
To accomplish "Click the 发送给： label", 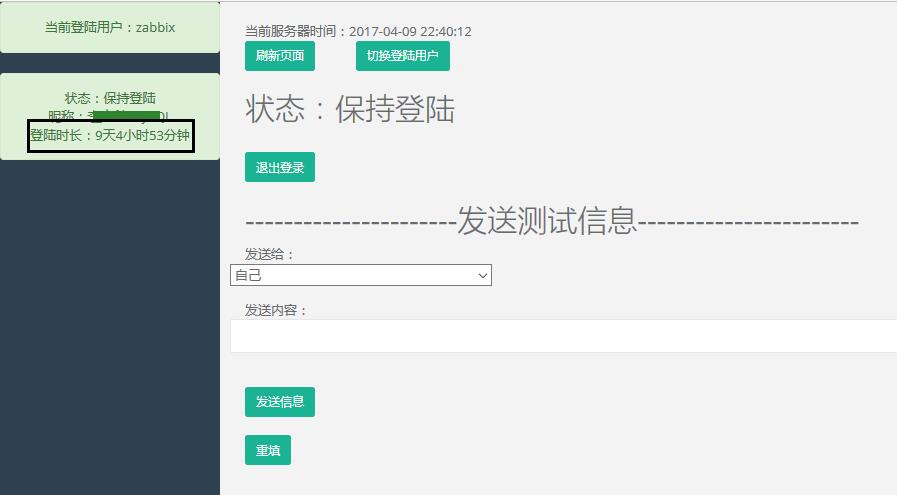I will (269, 254).
